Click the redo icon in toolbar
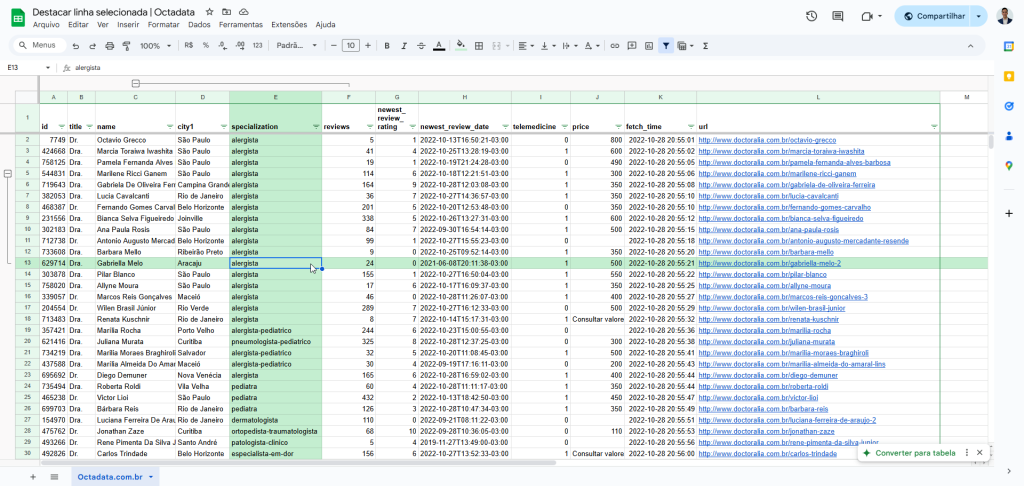The height and width of the screenshot is (486, 1024). click(x=93, y=46)
